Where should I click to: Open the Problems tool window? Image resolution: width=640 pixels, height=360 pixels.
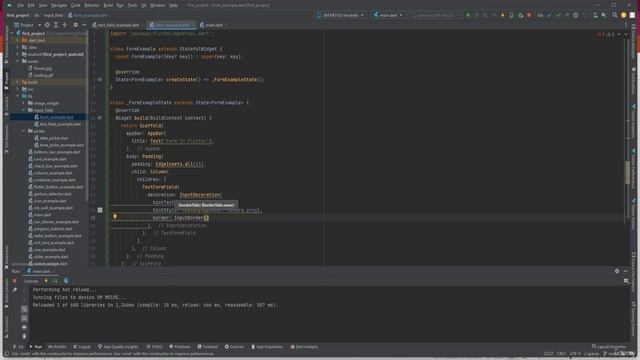click(180, 347)
